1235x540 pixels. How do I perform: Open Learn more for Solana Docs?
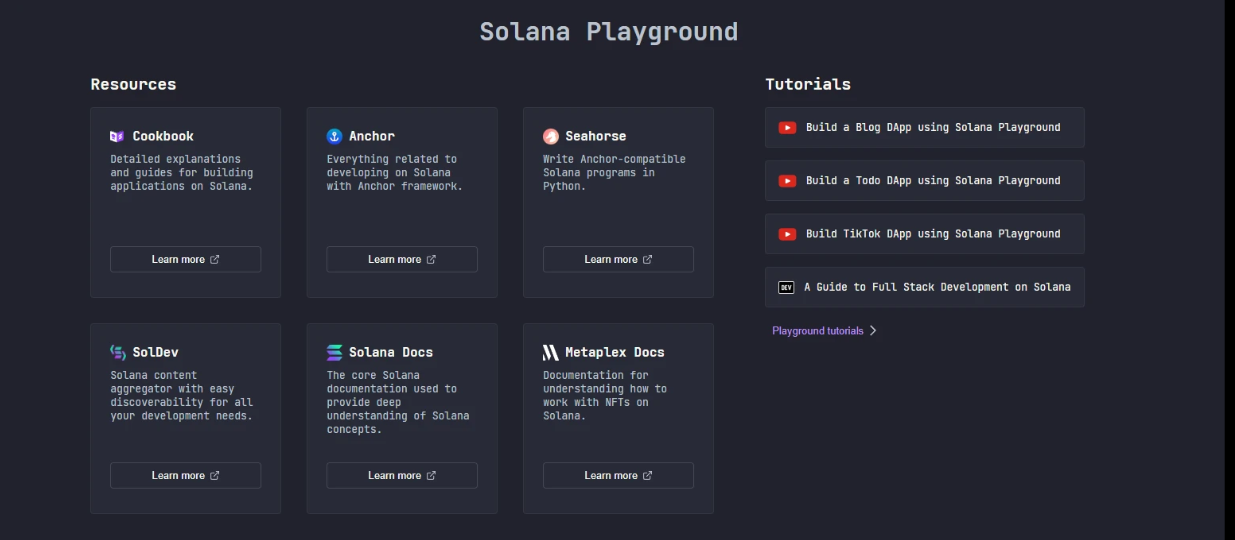402,475
